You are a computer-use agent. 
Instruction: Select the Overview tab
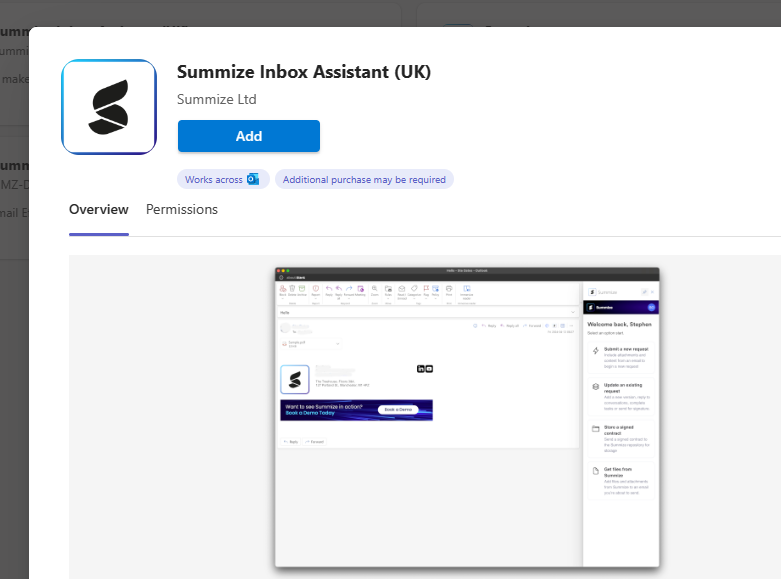[x=99, y=209]
